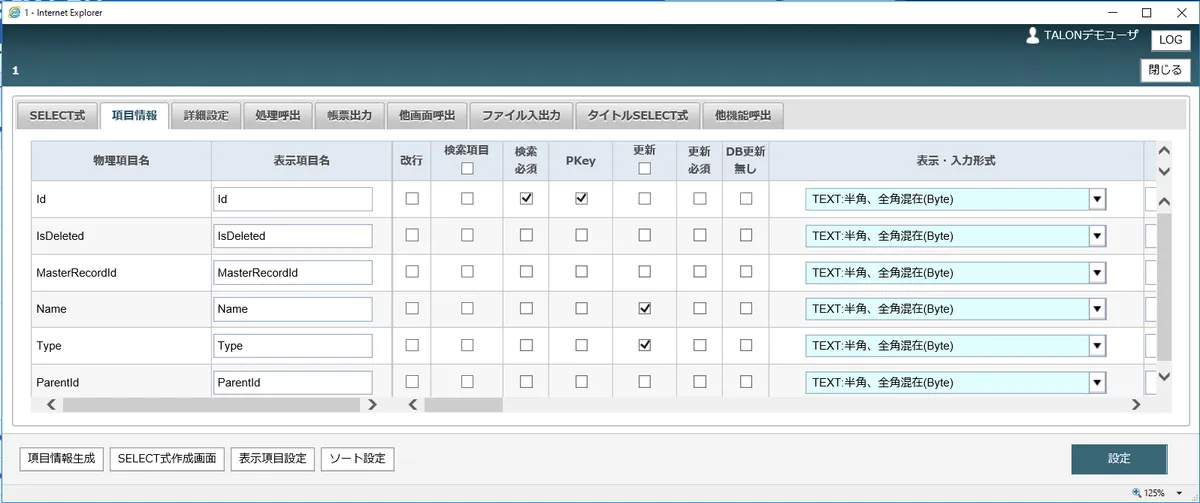Screen dimensions: 1200x503
Task: Open the 詳細設定 tab
Action: (206, 116)
